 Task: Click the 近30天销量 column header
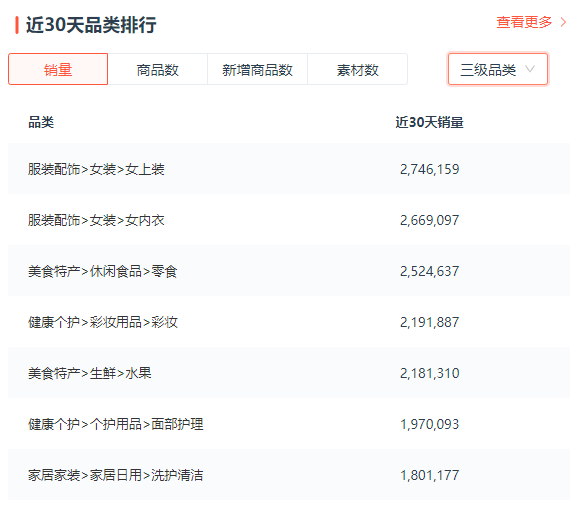tap(429, 122)
